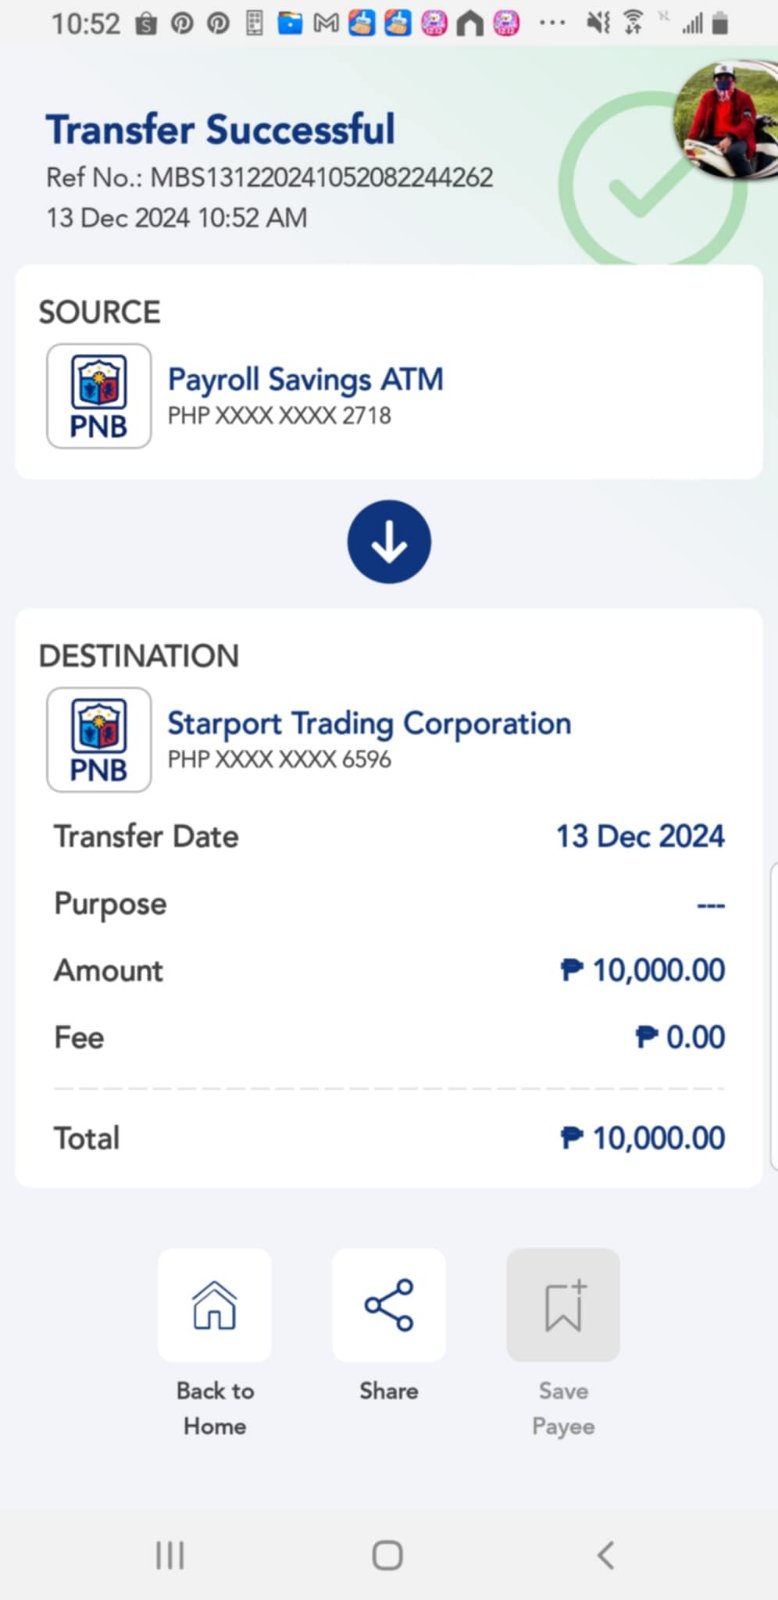Select the Payroll Savings ATM account name
This screenshot has height=1600, width=778.
click(x=305, y=380)
